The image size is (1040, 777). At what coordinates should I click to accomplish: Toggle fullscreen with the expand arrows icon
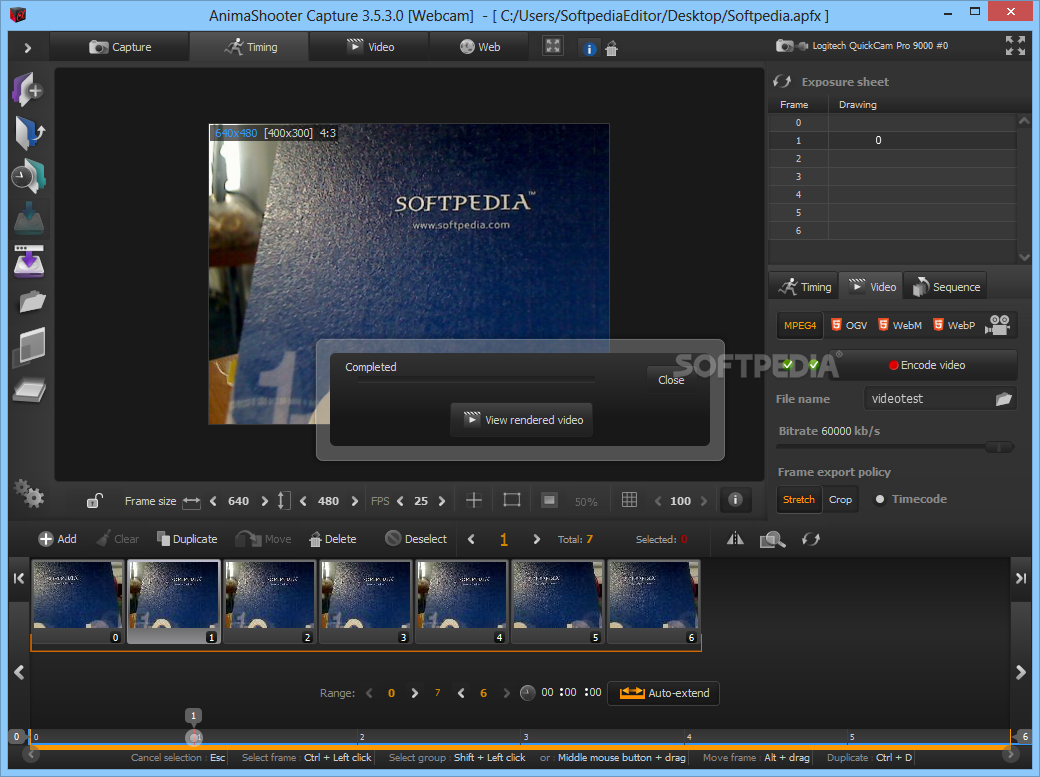[1015, 45]
